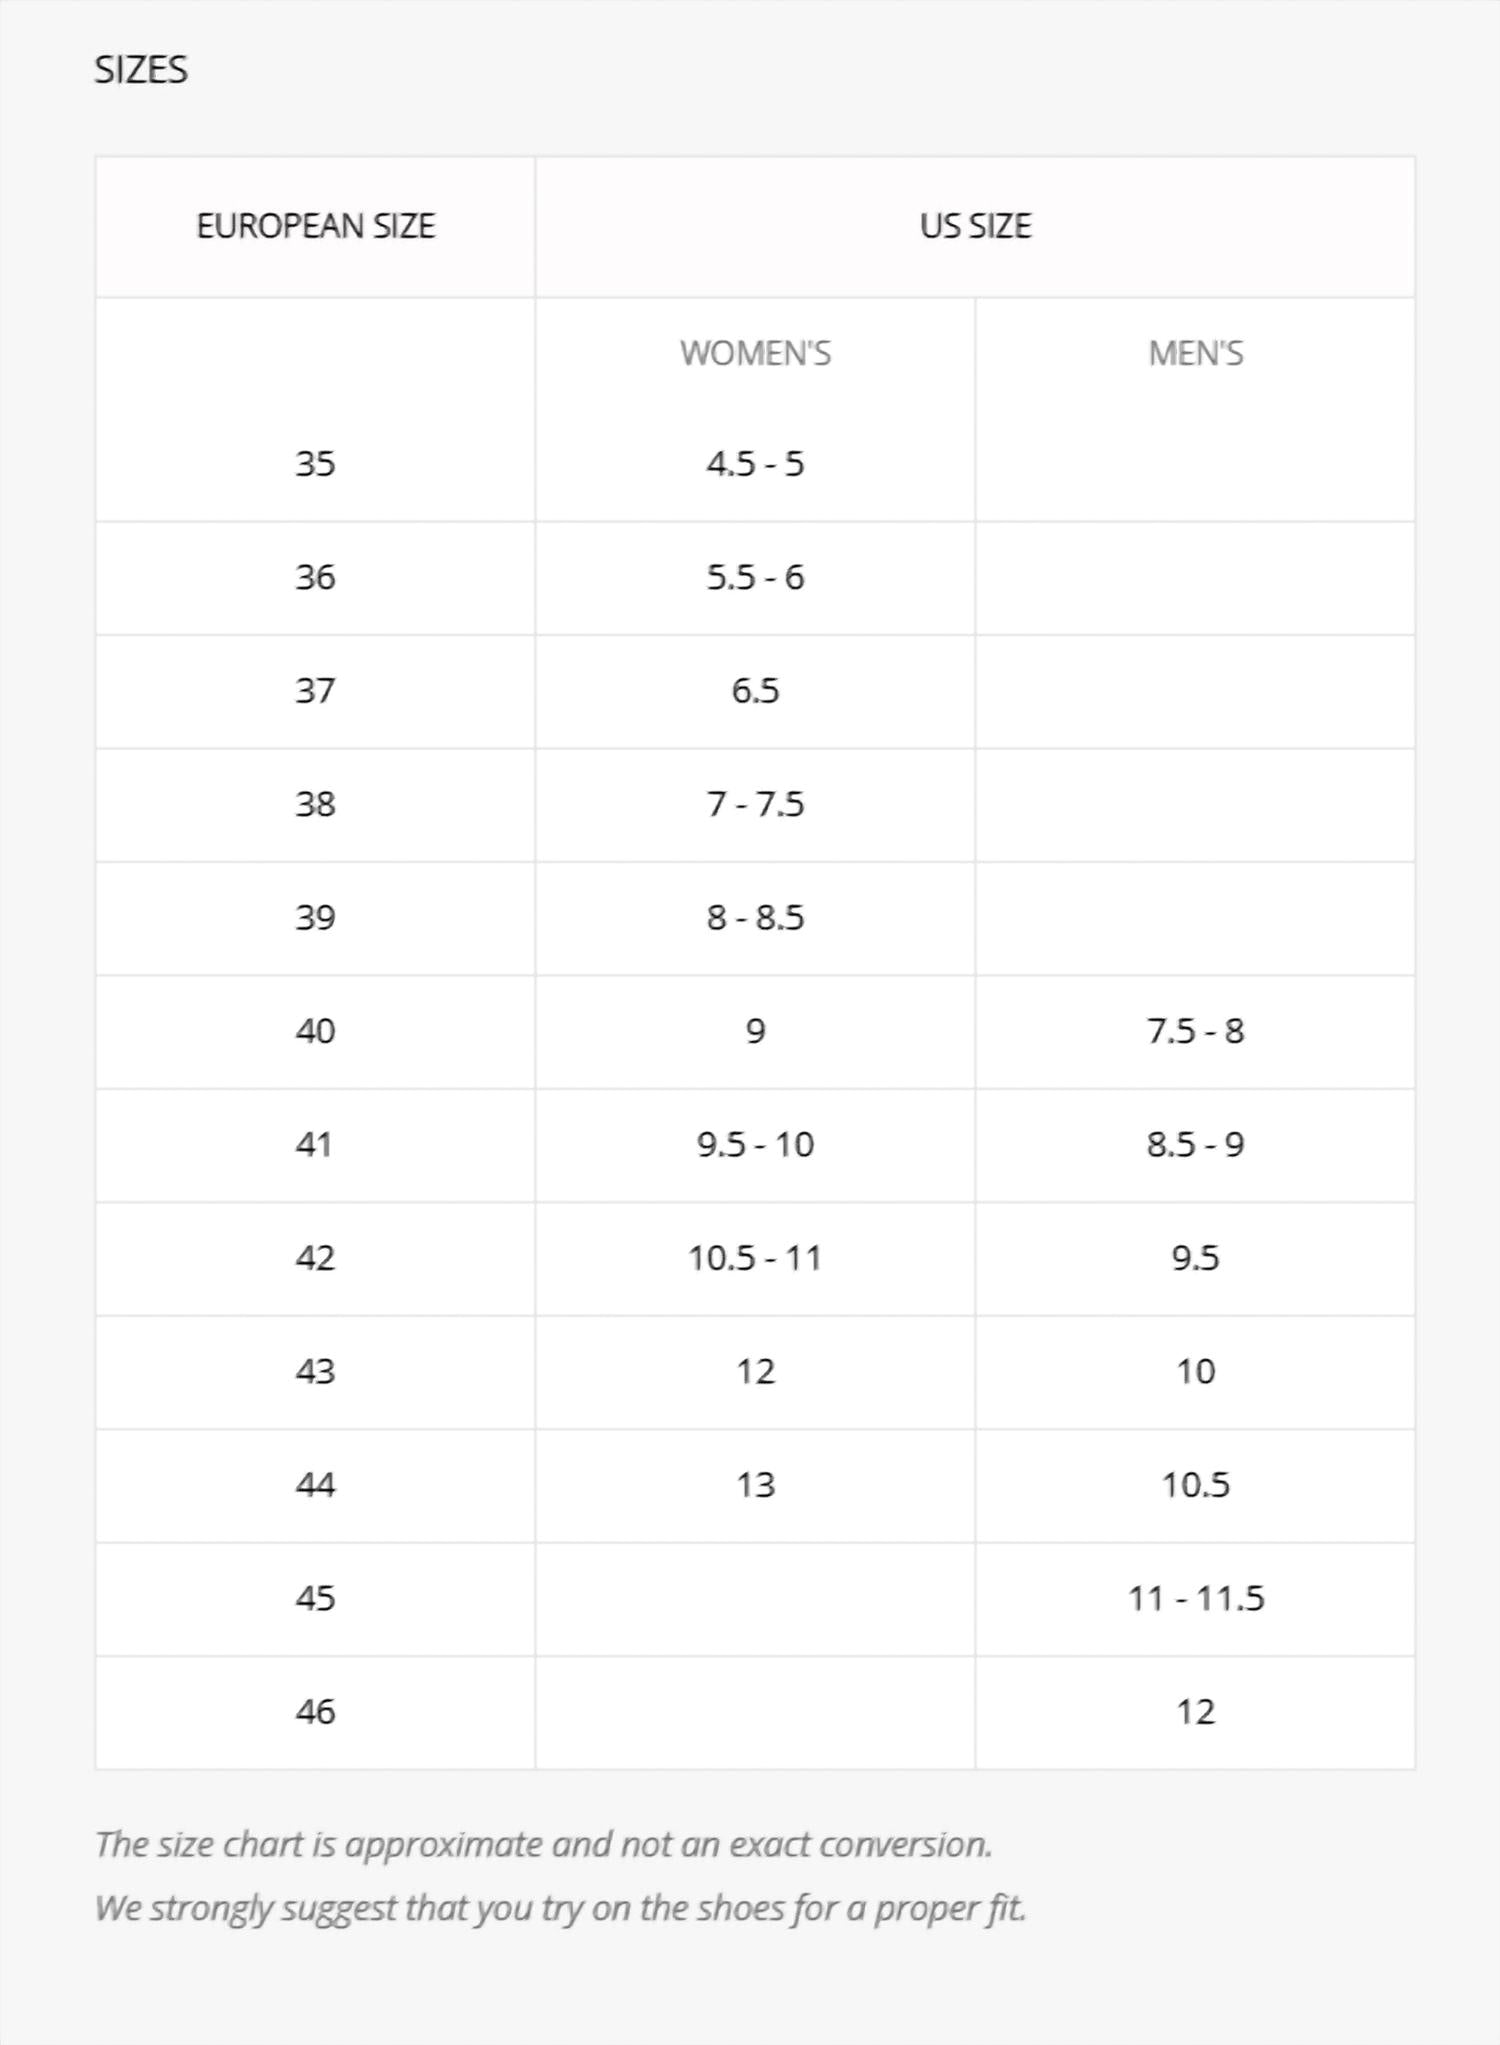Click women's size 10.5 - 11 cell
The height and width of the screenshot is (2045, 1500).
coord(755,1258)
